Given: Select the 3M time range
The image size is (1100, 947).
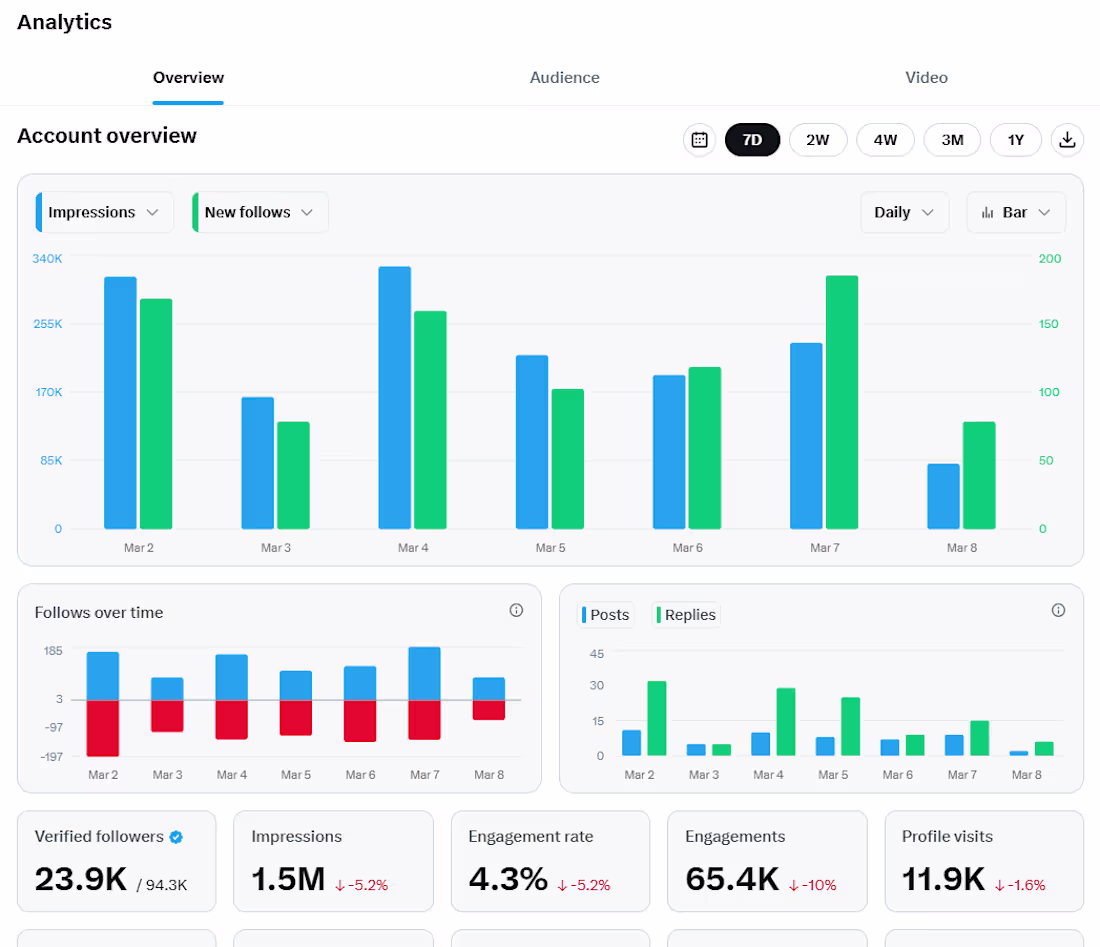Looking at the screenshot, I should click(952, 140).
